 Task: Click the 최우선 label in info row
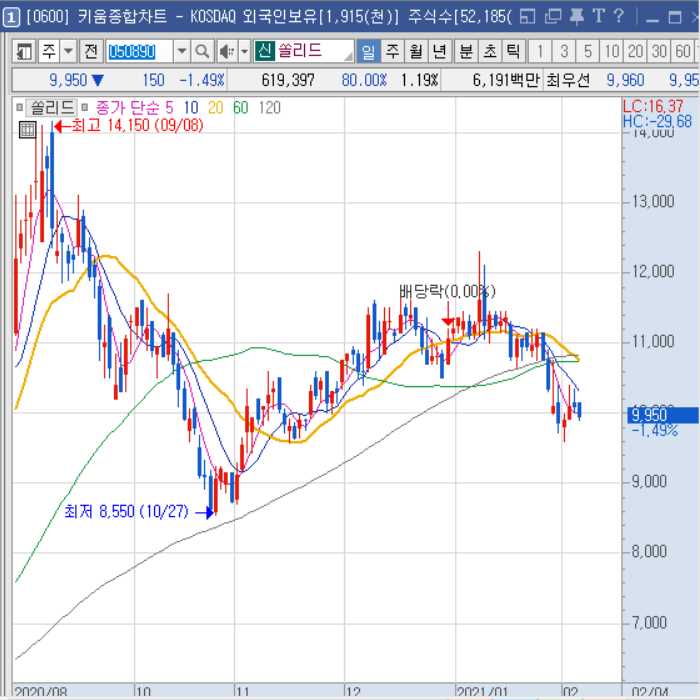(568, 80)
